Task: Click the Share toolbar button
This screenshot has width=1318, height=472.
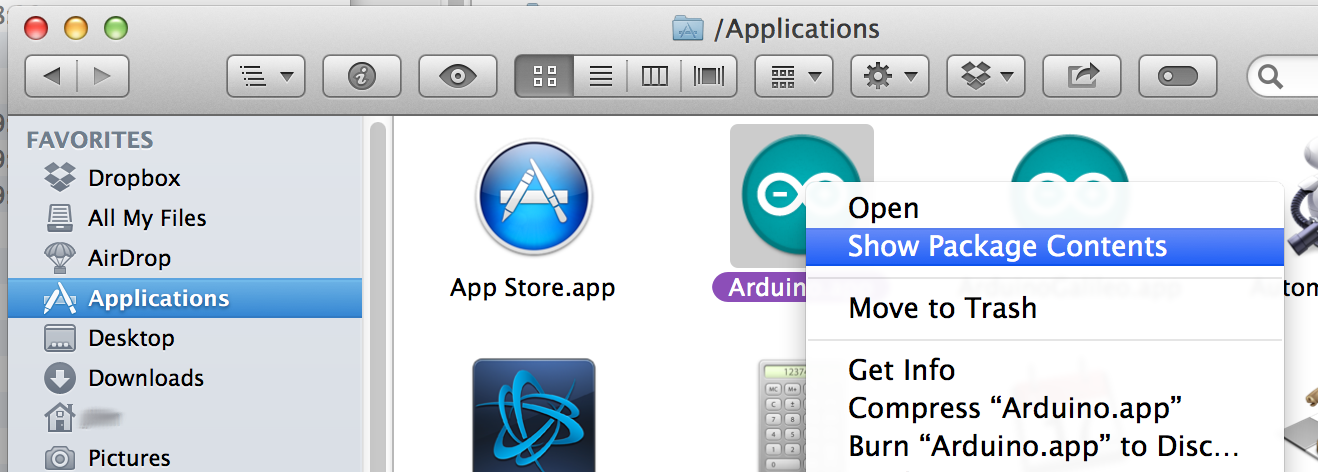Action: click(1081, 75)
